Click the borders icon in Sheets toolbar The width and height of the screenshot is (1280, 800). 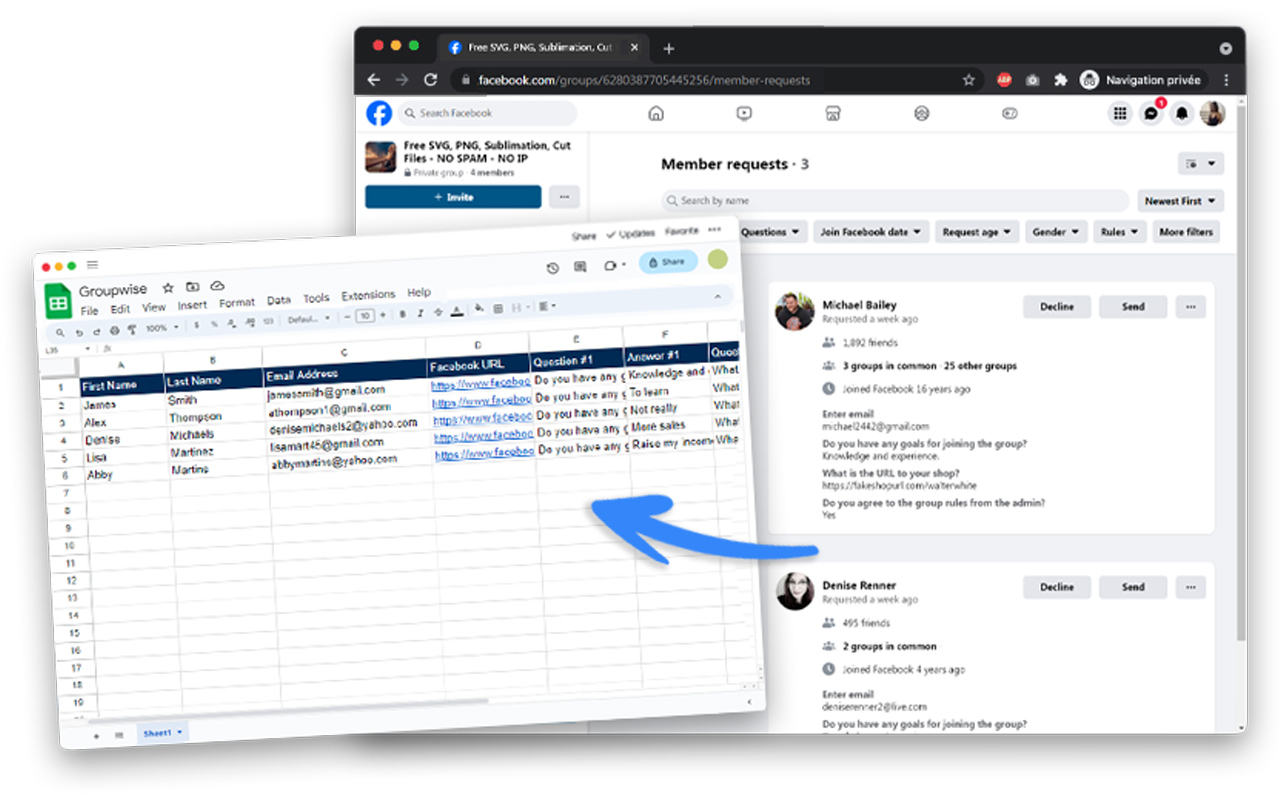pyautogui.click(x=498, y=308)
